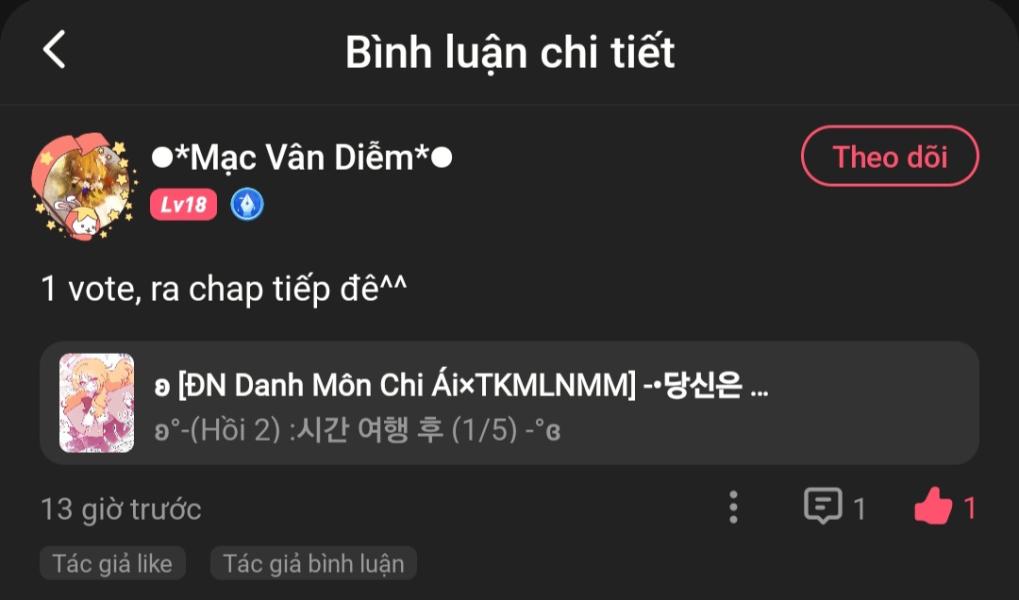The image size is (1019, 600).
Task: Tap the Lv18 level badge
Action: click(183, 205)
